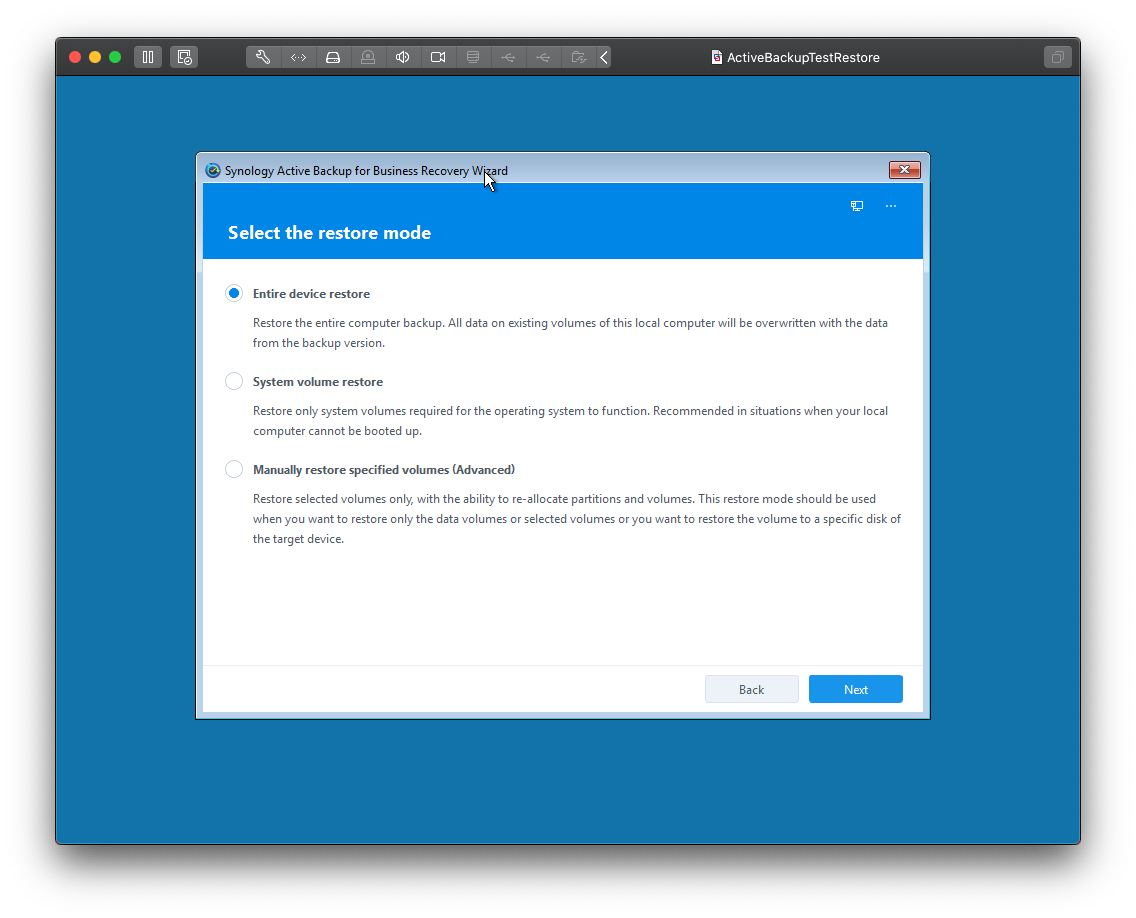Click the camera device icon in toolbar

[x=438, y=57]
